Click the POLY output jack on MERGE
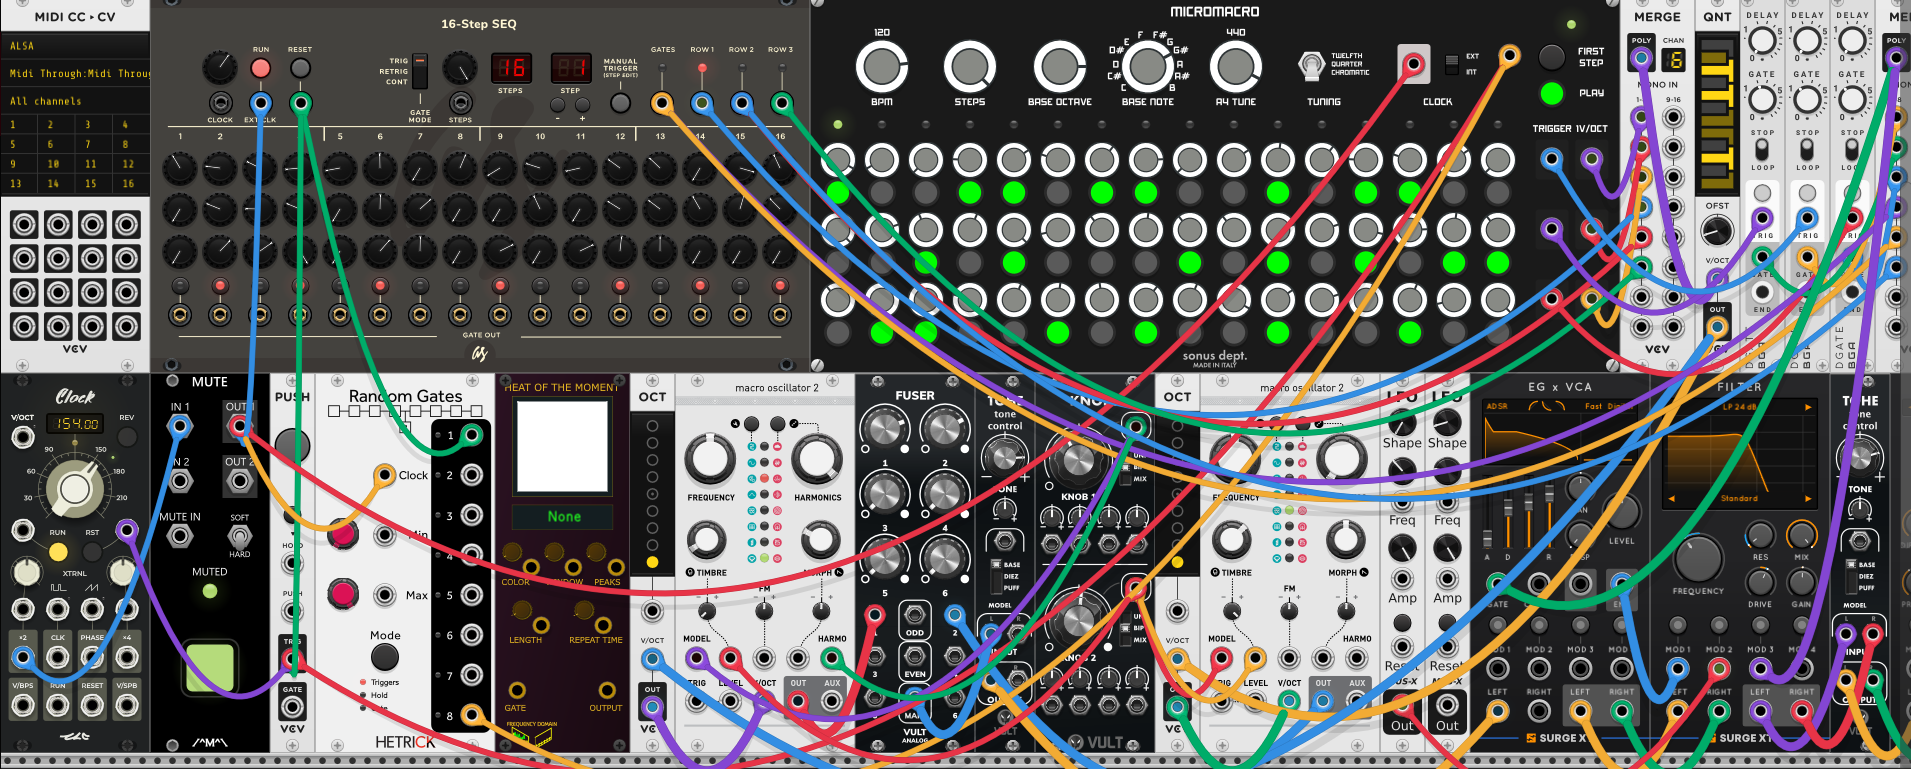 pyautogui.click(x=1641, y=58)
